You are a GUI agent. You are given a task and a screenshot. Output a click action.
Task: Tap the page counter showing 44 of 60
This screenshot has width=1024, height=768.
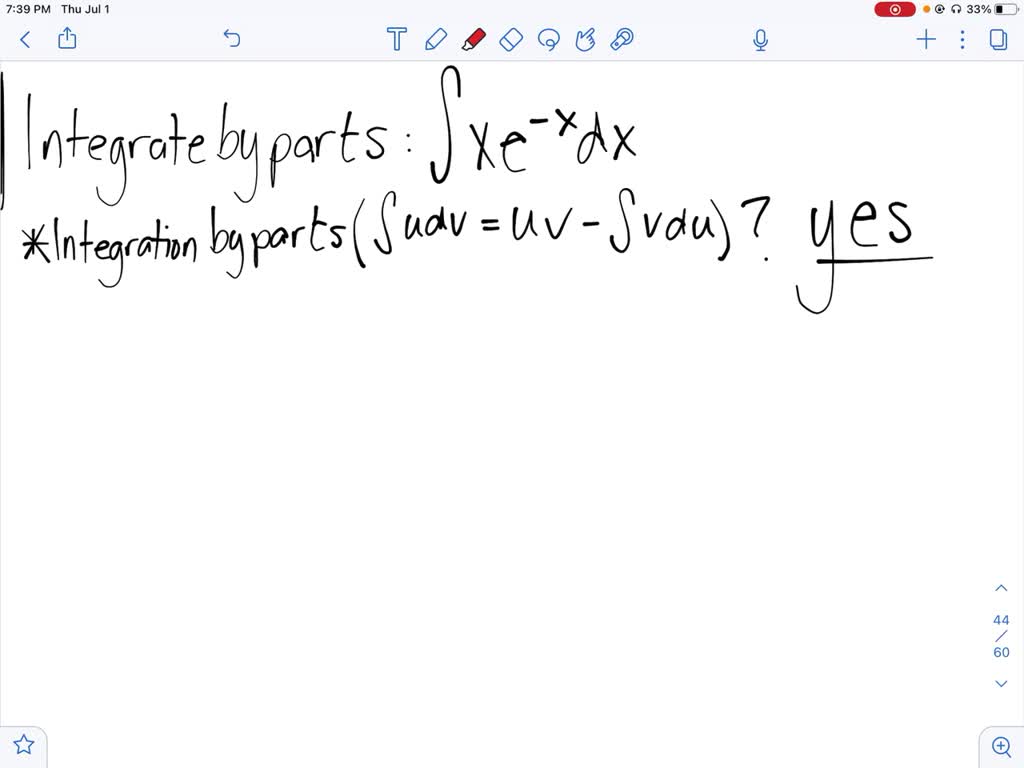click(x=1001, y=636)
